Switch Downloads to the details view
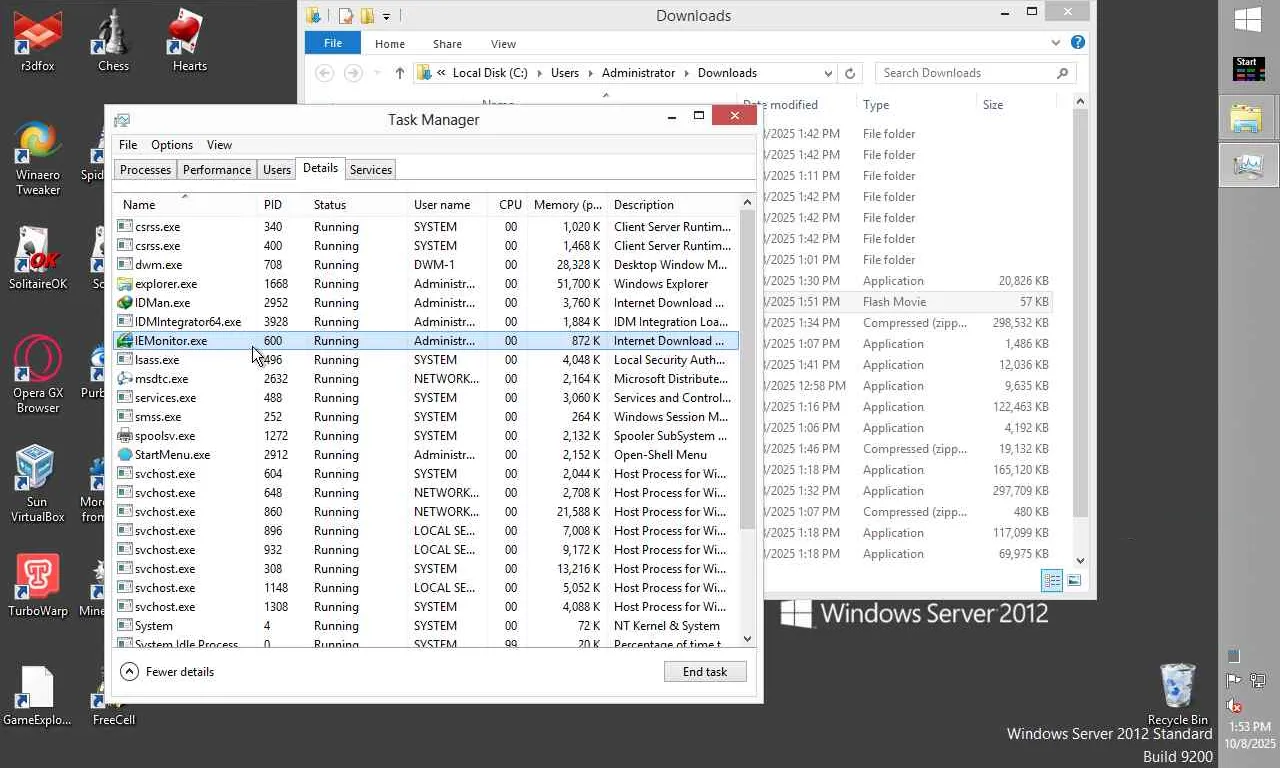The image size is (1280, 768). click(x=1052, y=580)
